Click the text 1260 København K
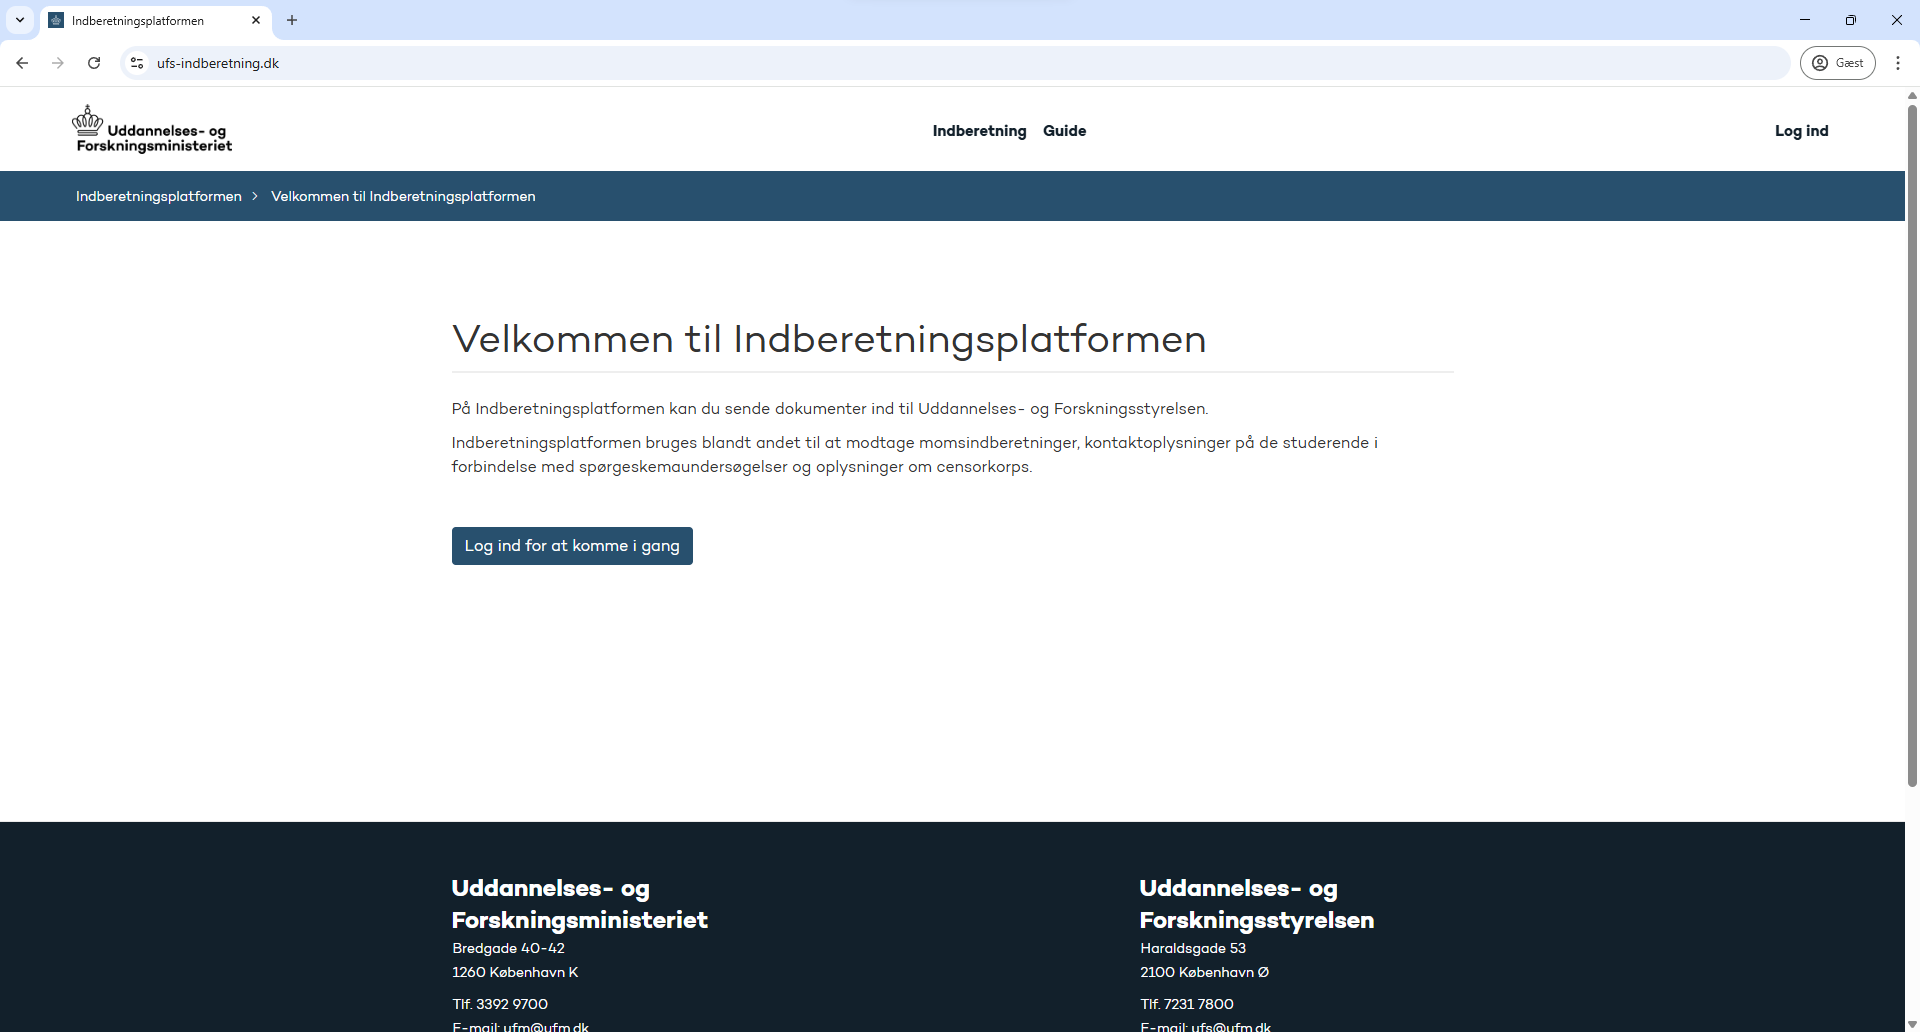This screenshot has height=1032, width=1920. point(515,972)
